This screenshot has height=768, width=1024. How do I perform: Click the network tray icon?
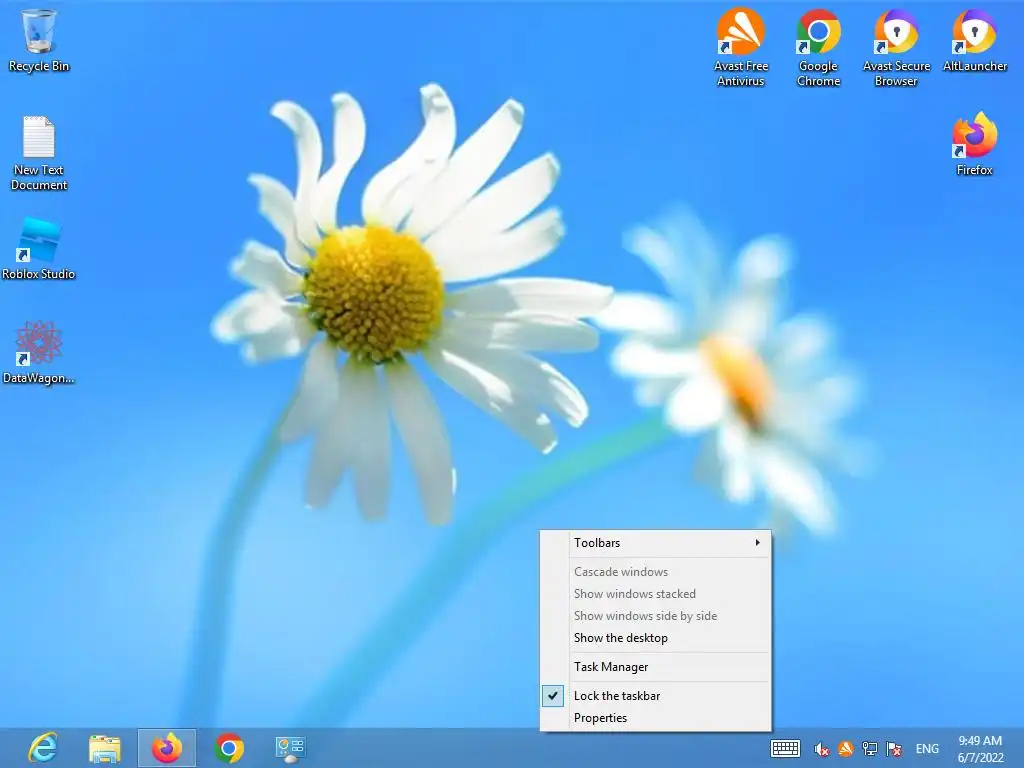tap(870, 748)
